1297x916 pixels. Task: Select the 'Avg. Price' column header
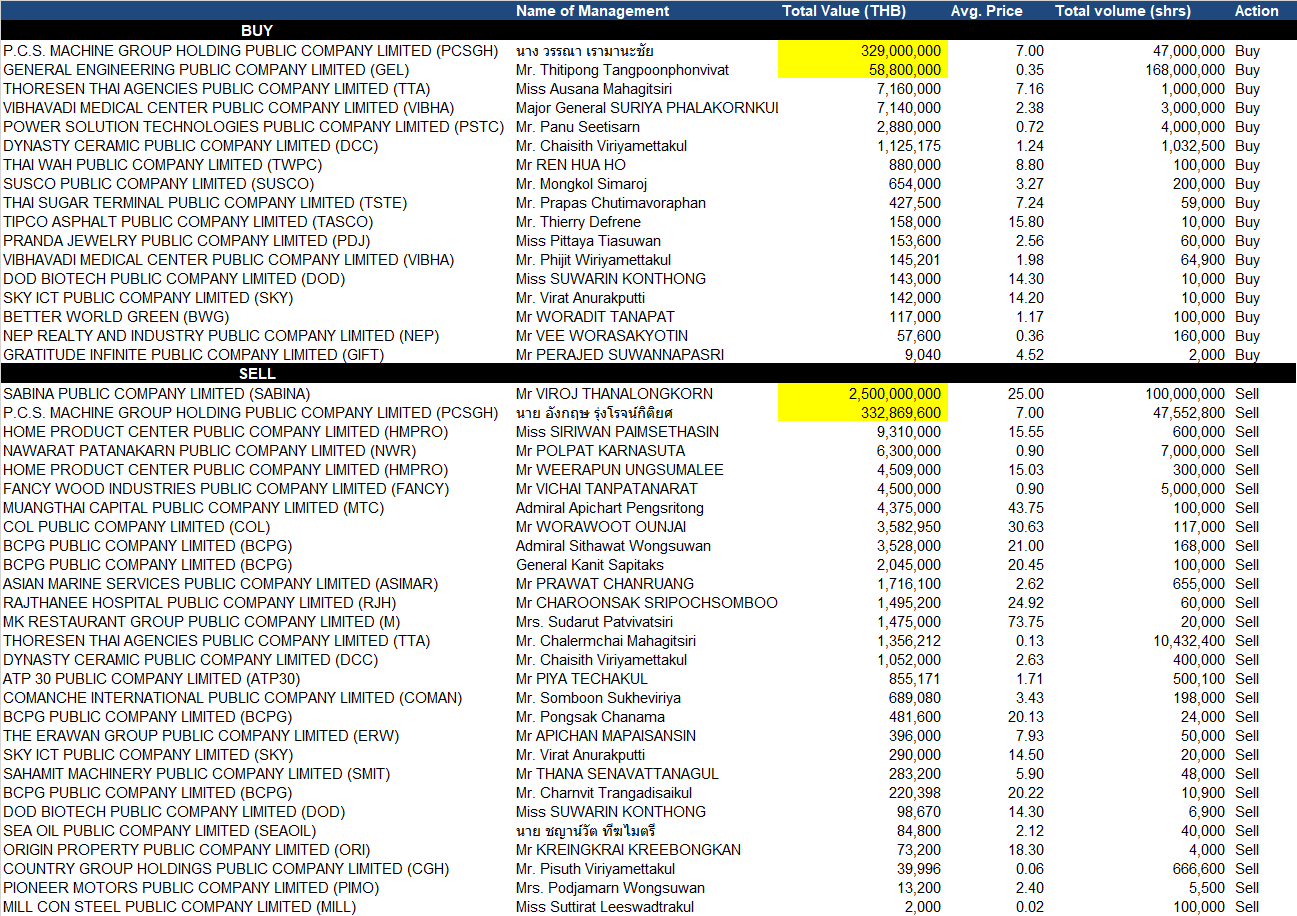click(x=986, y=11)
